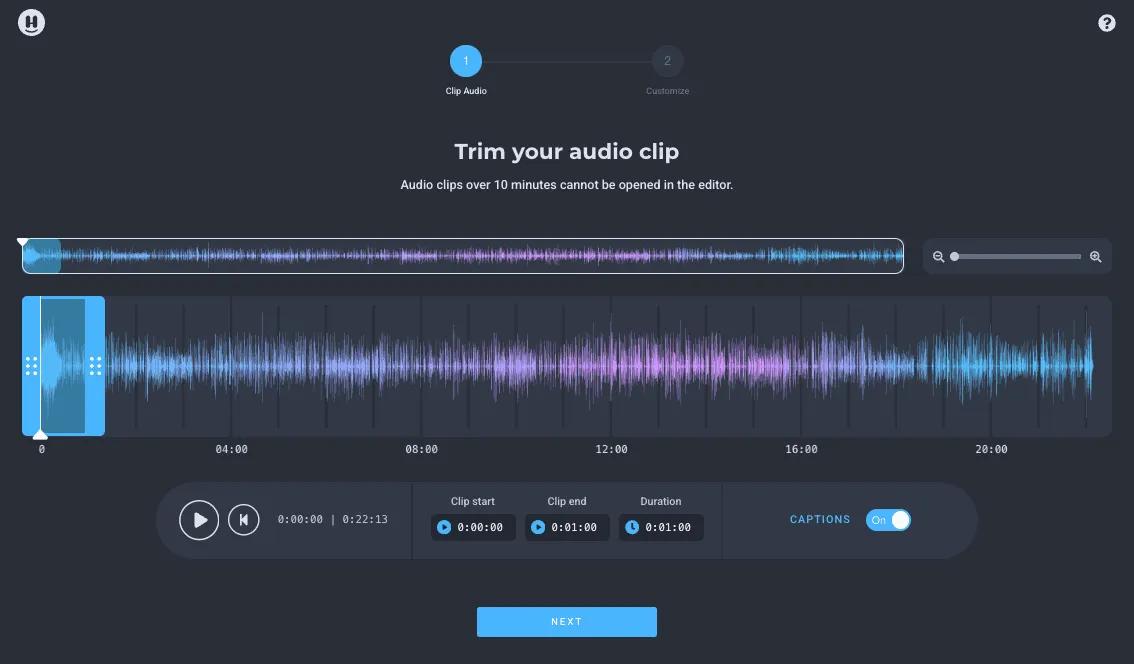
Task: Click play icon in Clip end field
Action: click(x=538, y=527)
